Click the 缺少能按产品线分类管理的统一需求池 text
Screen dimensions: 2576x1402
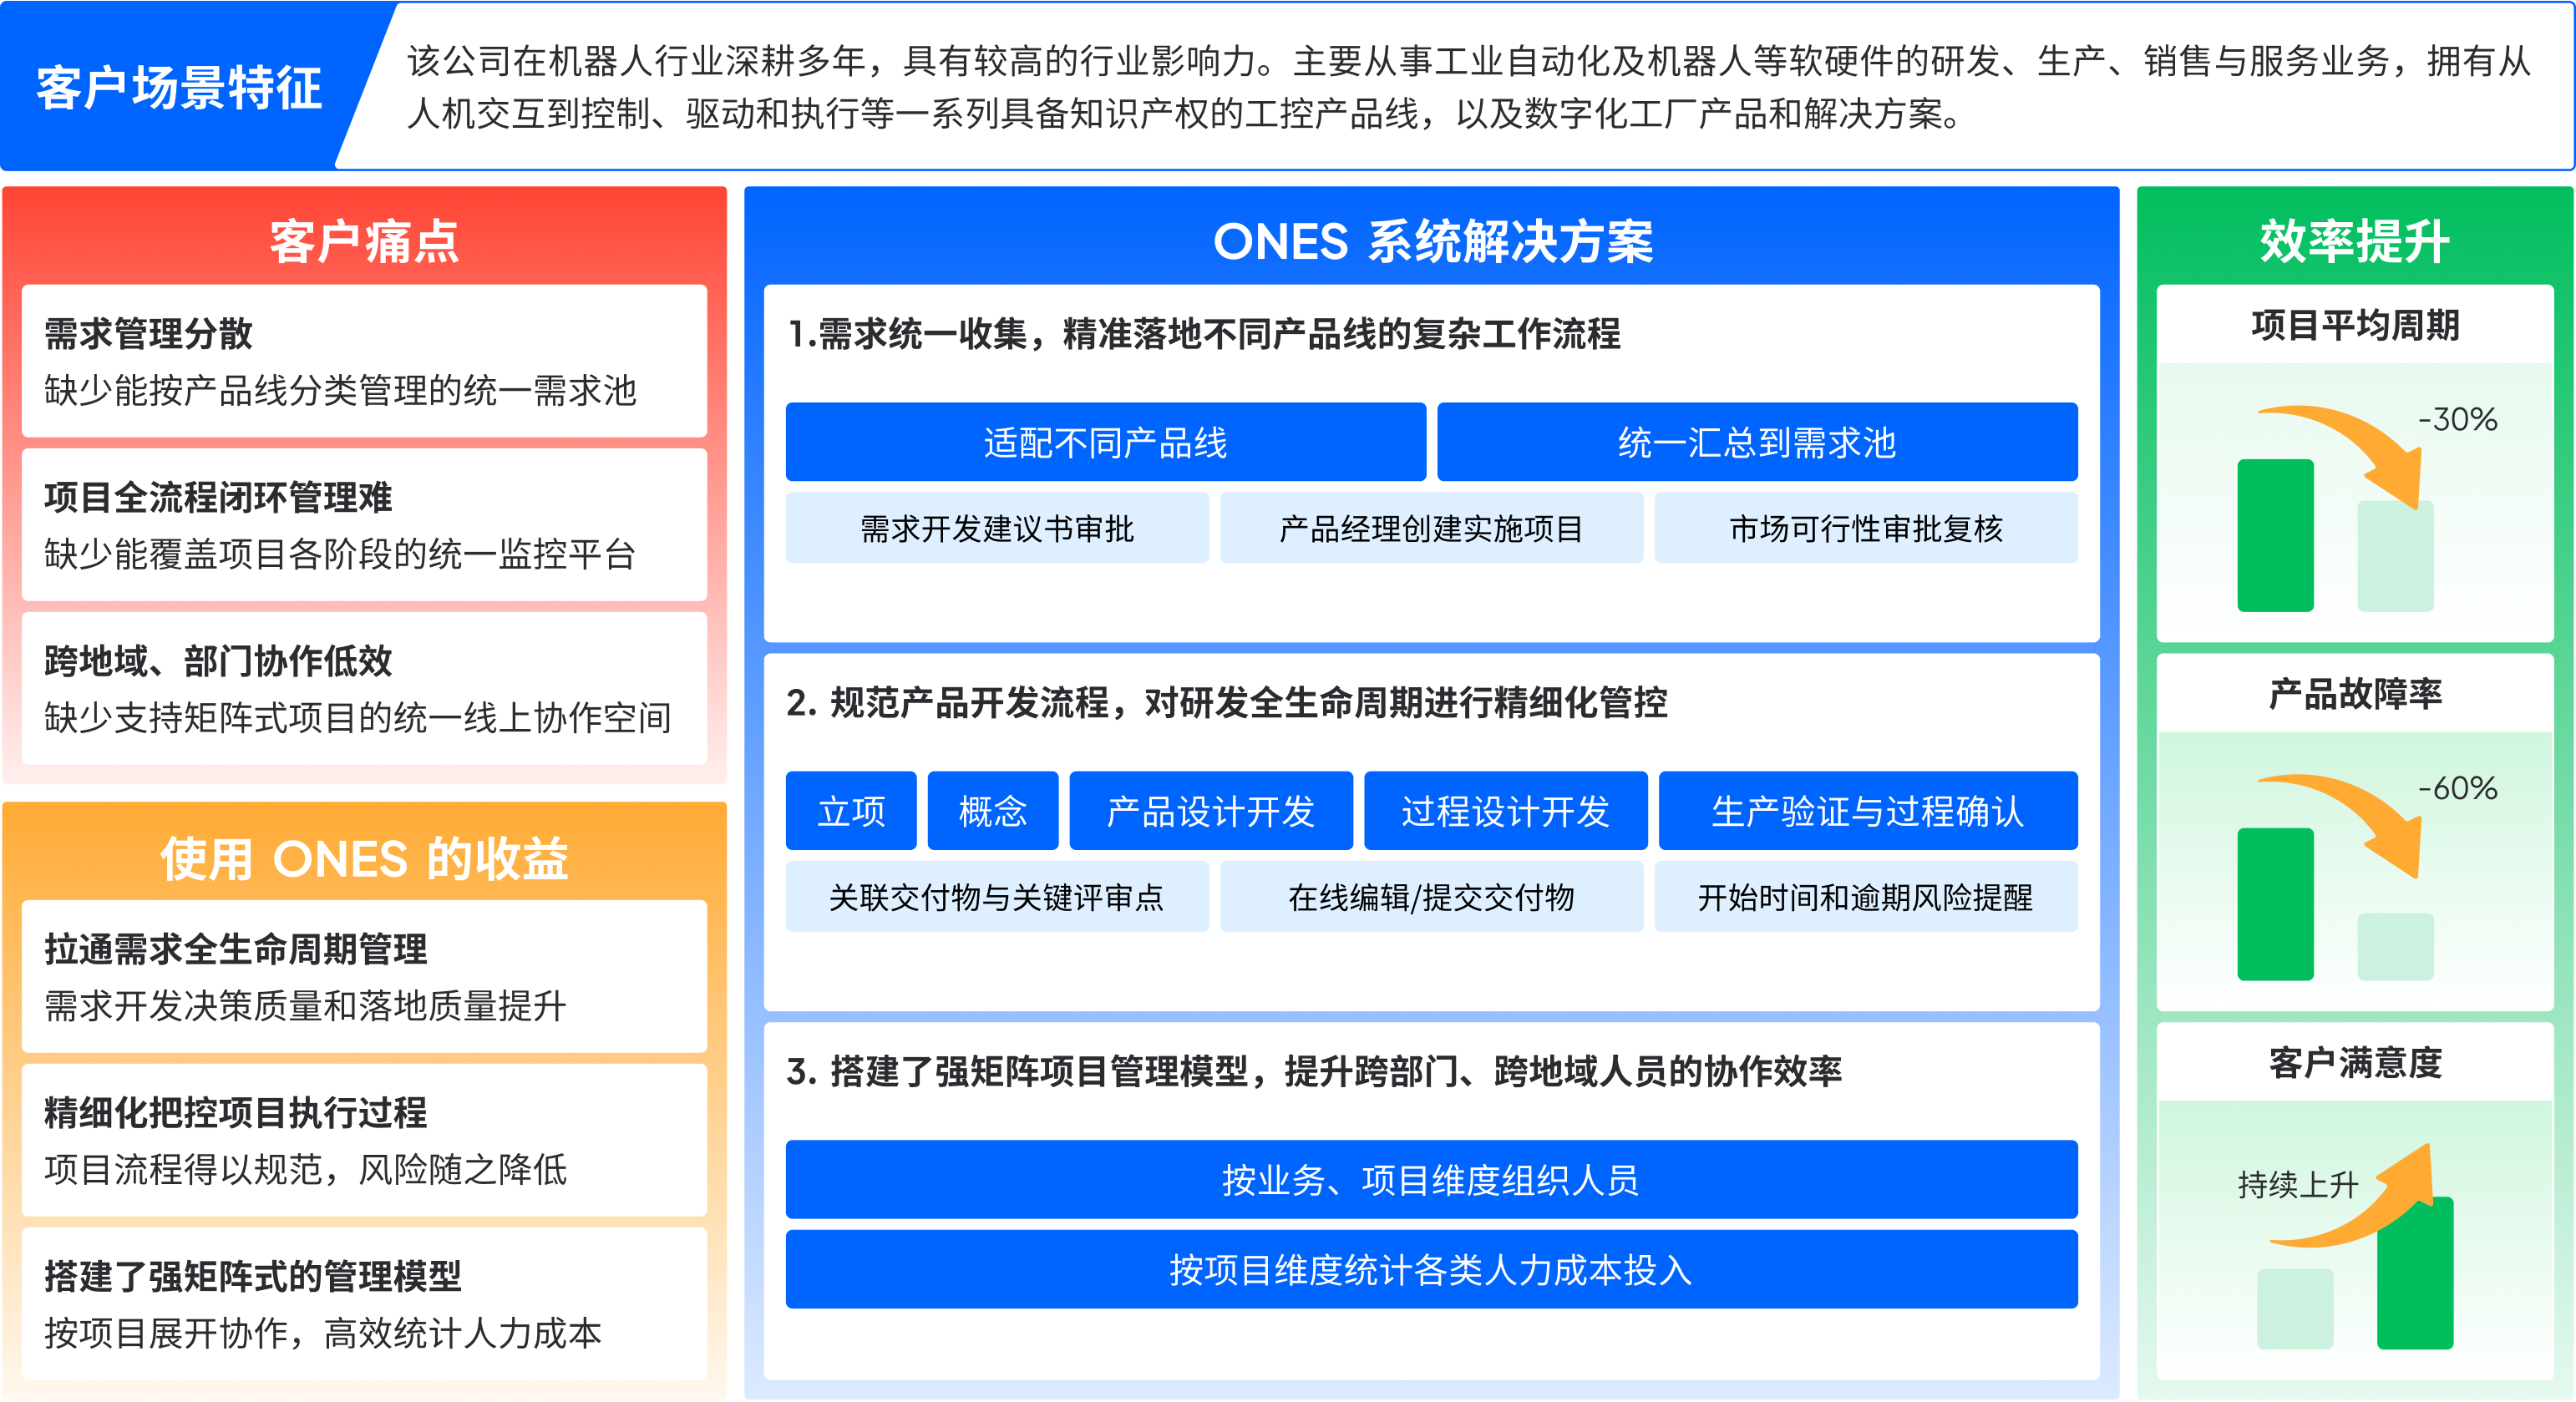pyautogui.click(x=340, y=391)
